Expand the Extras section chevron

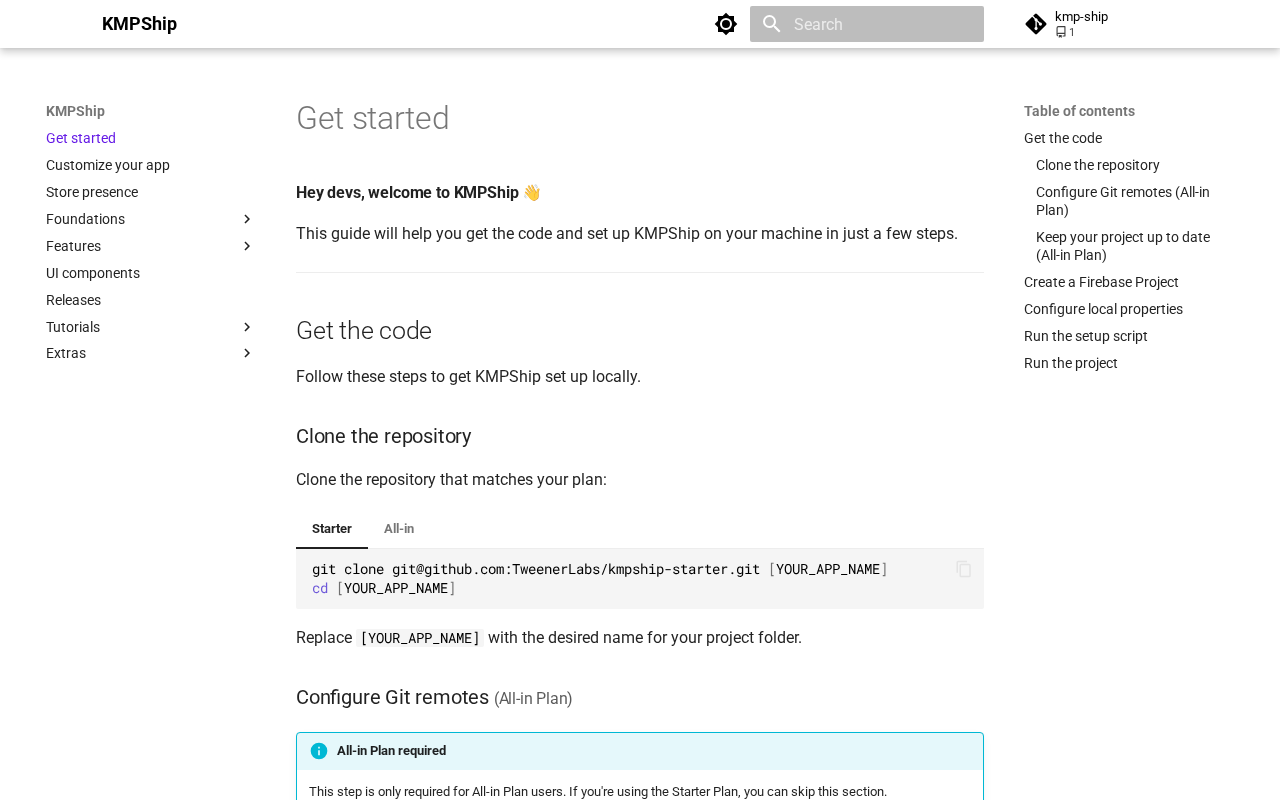pyautogui.click(x=247, y=353)
